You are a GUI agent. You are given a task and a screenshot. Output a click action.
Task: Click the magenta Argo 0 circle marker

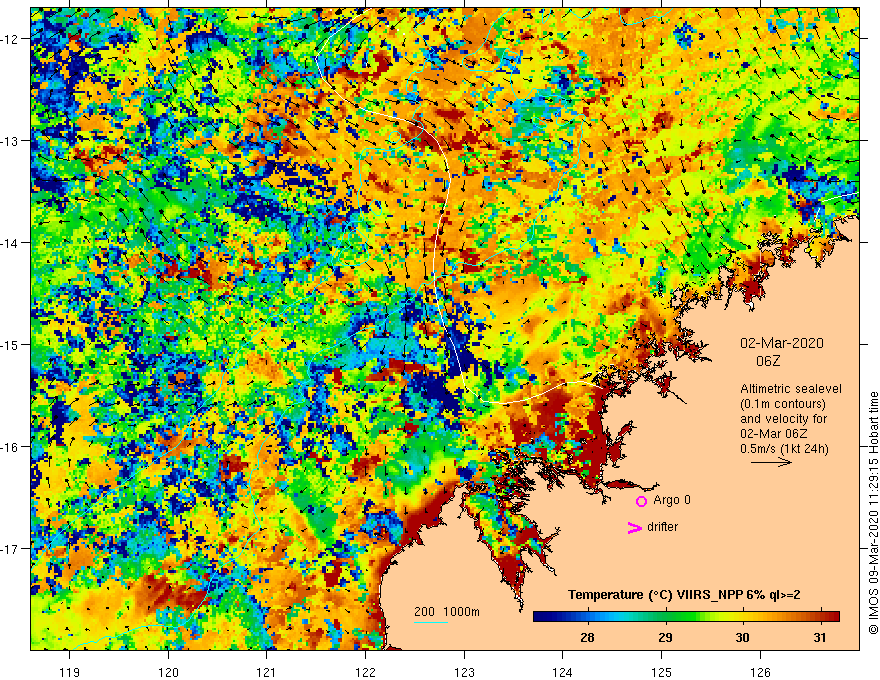pyautogui.click(x=641, y=501)
